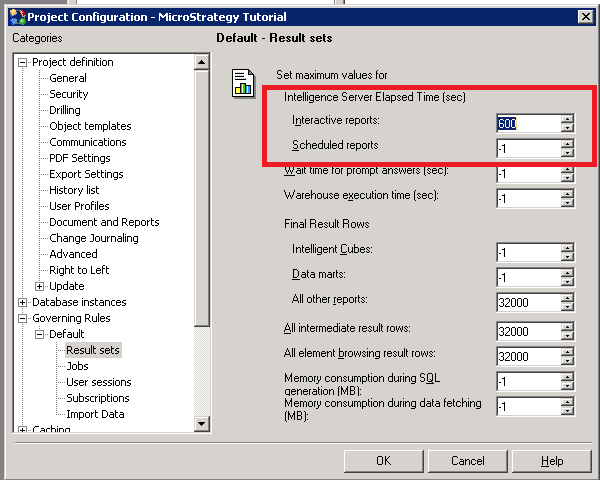This screenshot has height=480, width=600.
Task: Select Security category
Action: click(69, 94)
